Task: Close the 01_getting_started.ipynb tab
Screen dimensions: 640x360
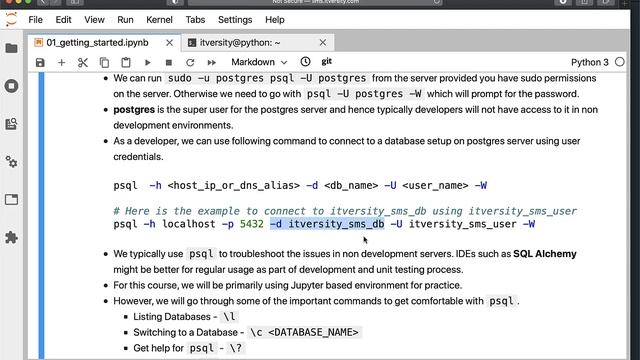Action: (x=169, y=42)
